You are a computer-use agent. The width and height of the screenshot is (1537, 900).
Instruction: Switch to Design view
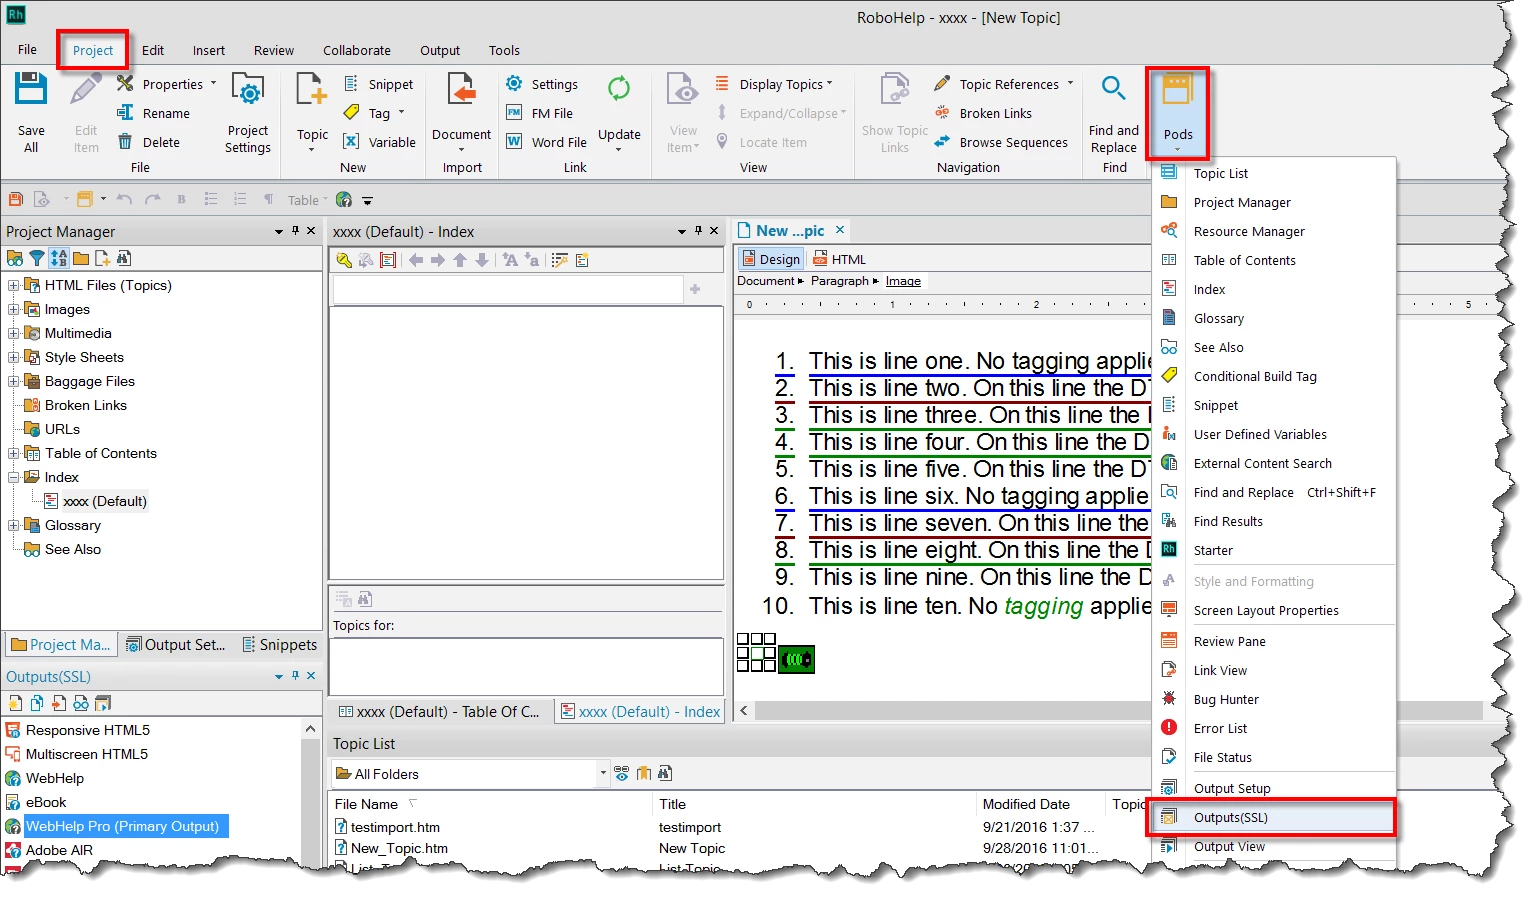[770, 259]
